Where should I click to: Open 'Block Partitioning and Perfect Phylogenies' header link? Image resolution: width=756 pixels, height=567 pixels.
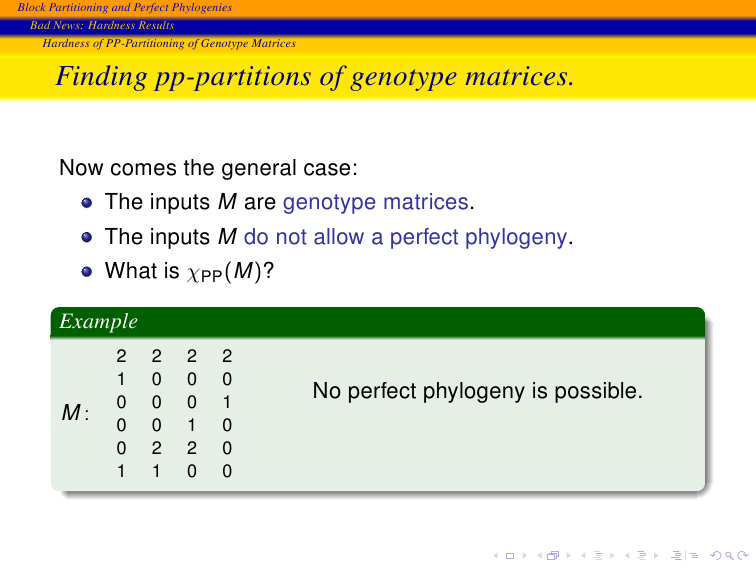click(124, 7)
